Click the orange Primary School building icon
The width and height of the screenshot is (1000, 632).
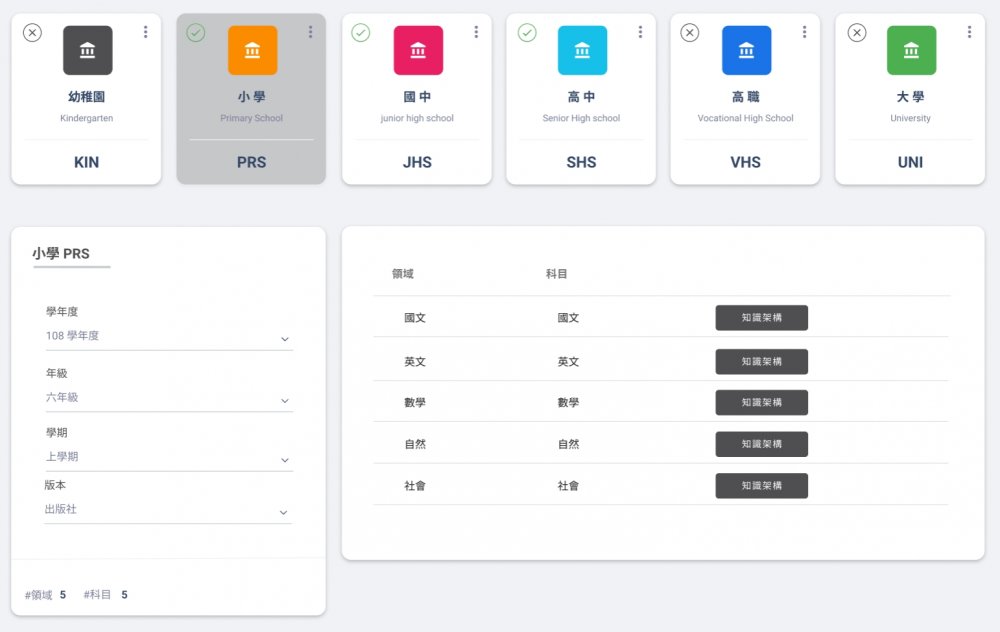[252, 50]
